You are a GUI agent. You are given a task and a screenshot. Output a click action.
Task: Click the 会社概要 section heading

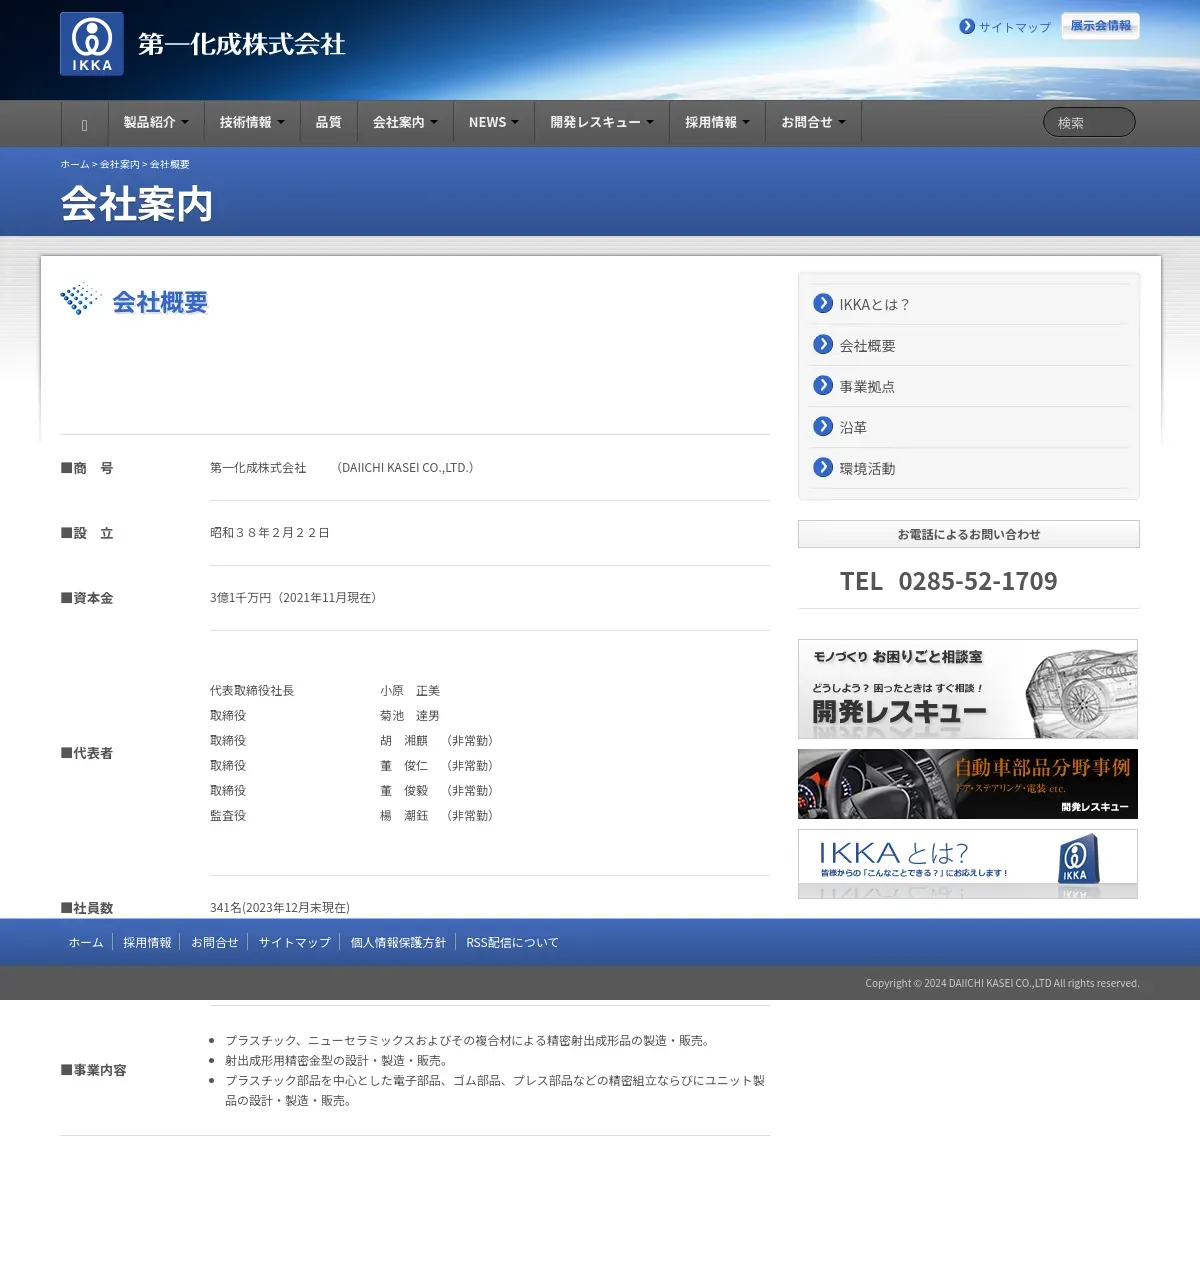(x=160, y=302)
